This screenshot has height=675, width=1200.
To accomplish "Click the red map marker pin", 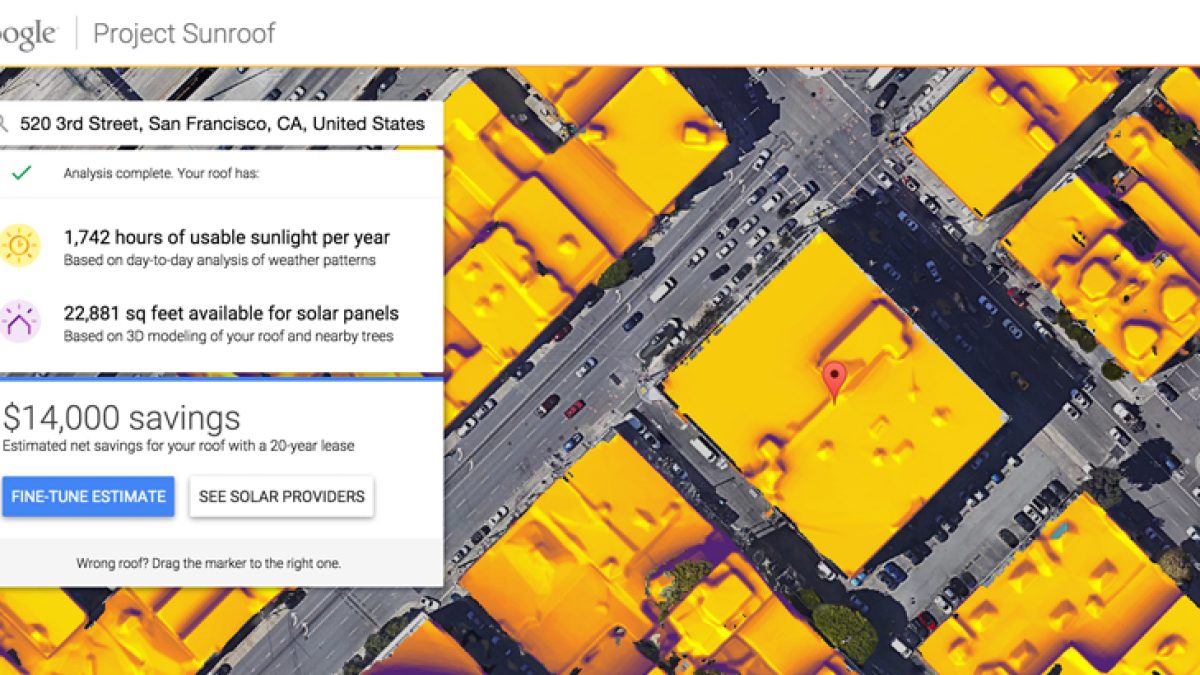I will [x=834, y=382].
